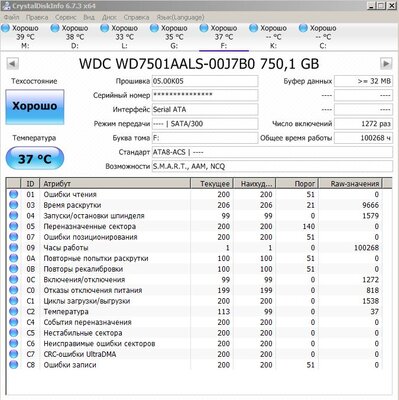Click the blue Хорошо health status button
The image size is (399, 400).
(35, 107)
